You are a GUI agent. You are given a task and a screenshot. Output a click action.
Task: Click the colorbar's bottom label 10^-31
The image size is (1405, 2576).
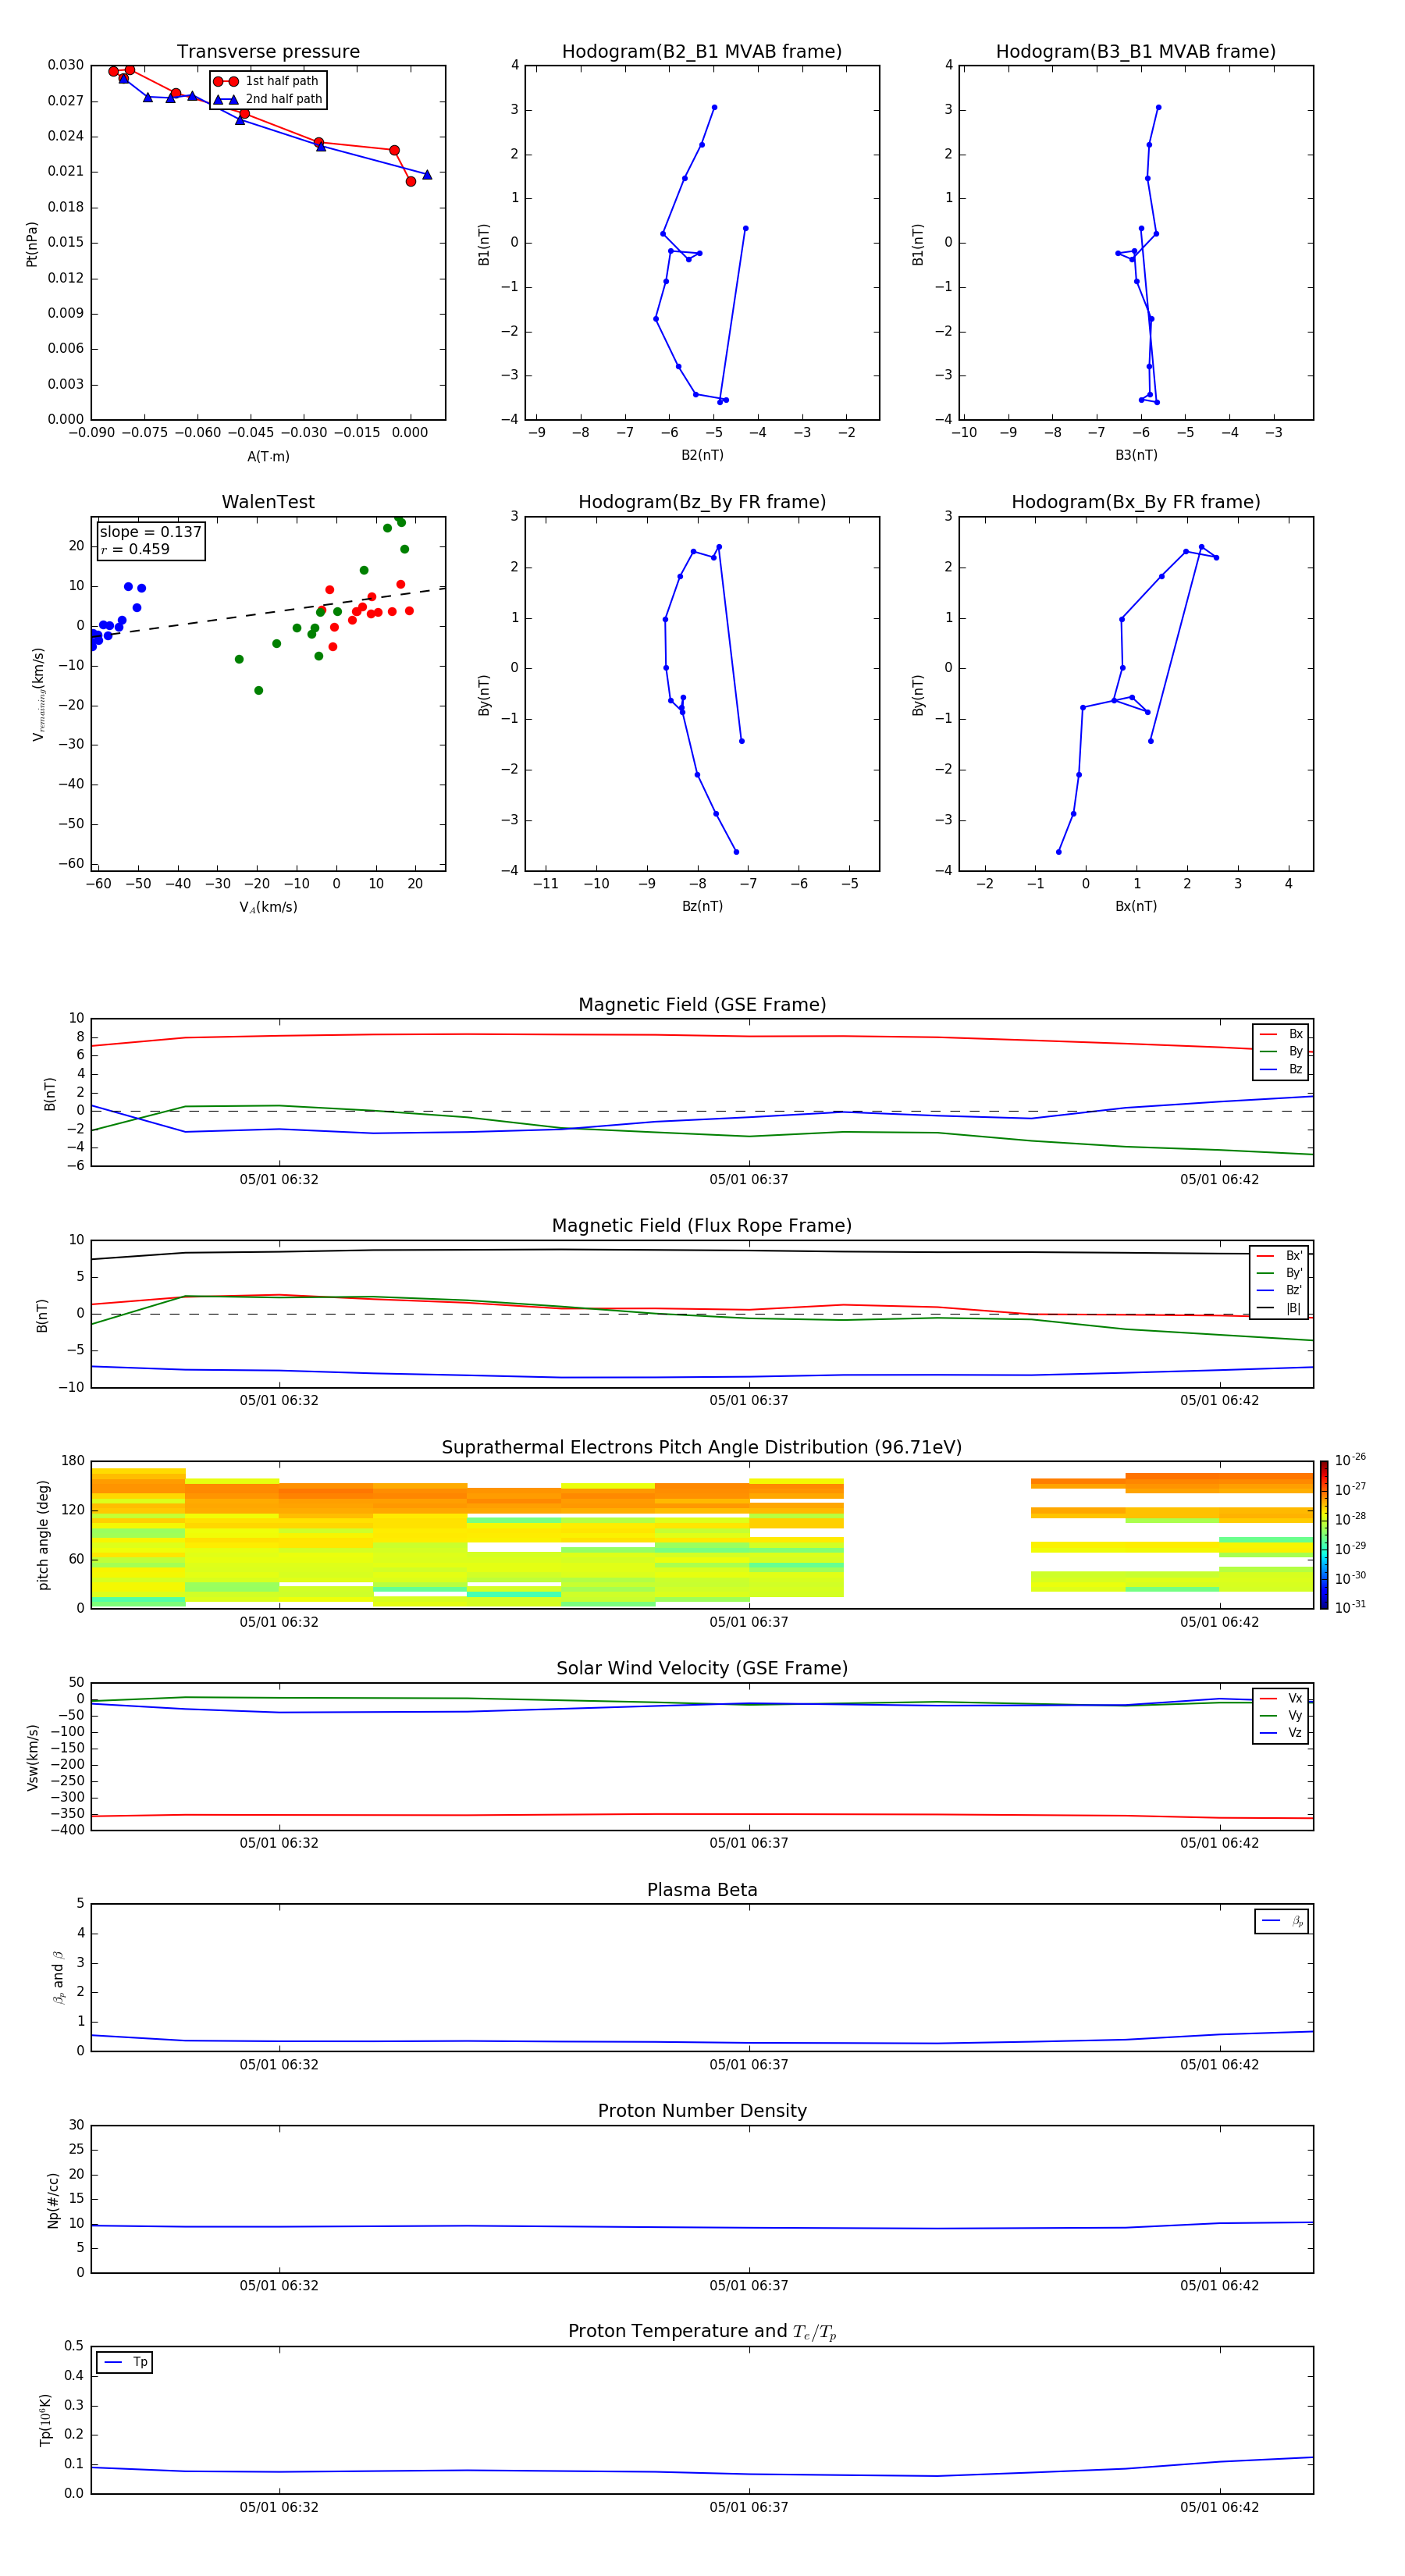point(1350,1607)
